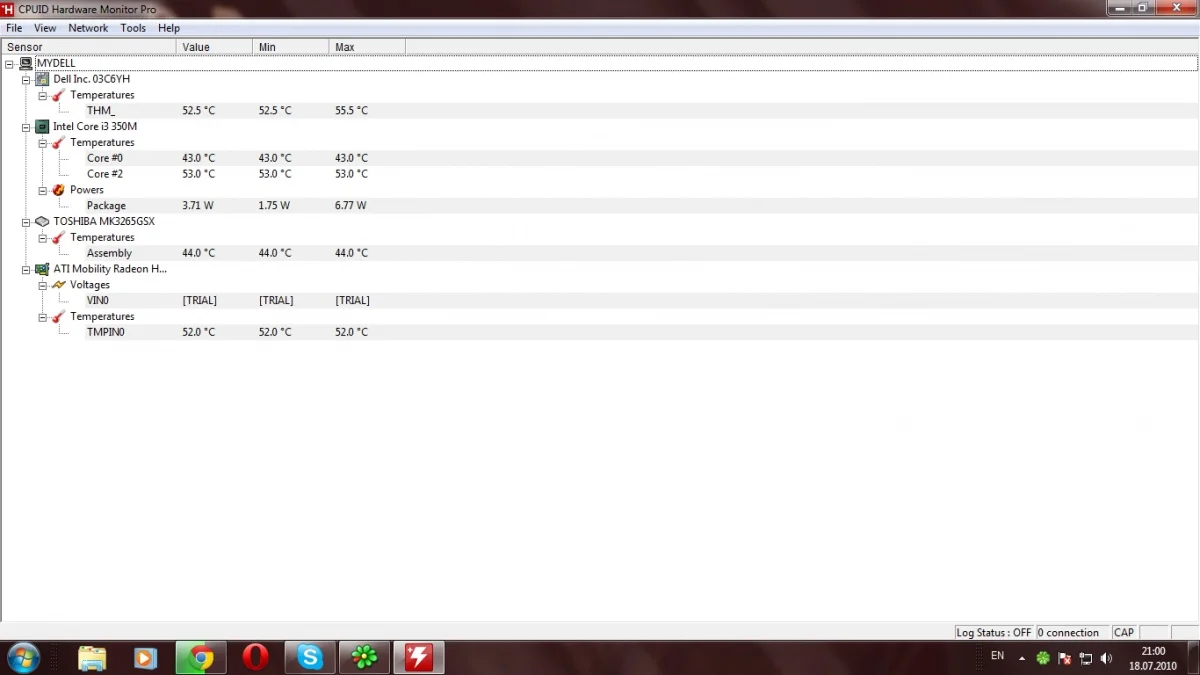
Task: Collapse the TOSHIBA MK3265GSX node
Action: (26, 222)
